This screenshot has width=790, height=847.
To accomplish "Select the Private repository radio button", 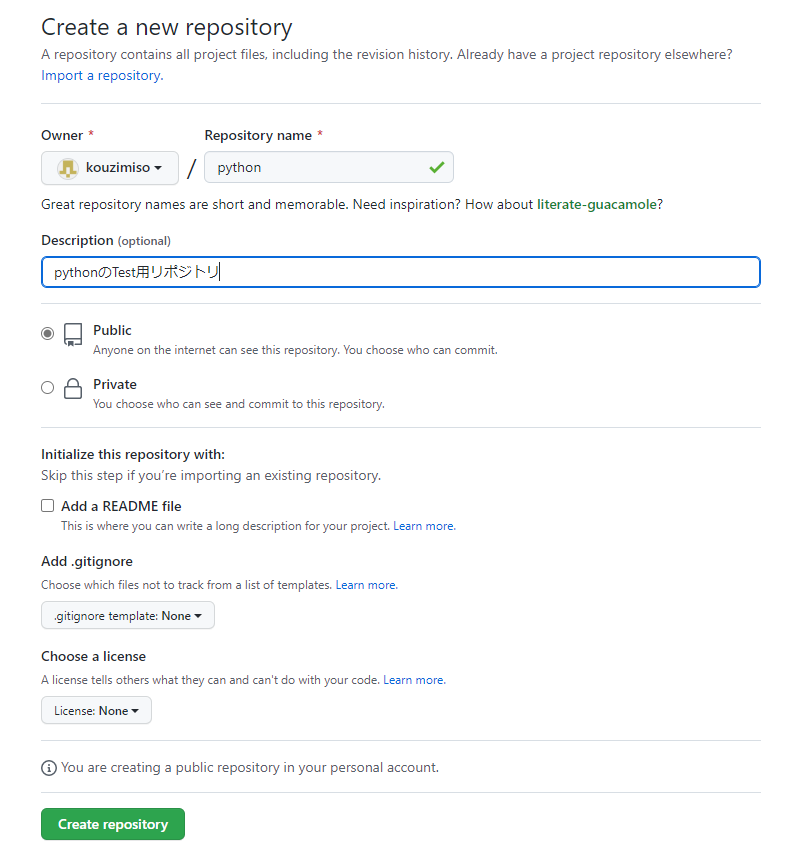I will pyautogui.click(x=47, y=387).
